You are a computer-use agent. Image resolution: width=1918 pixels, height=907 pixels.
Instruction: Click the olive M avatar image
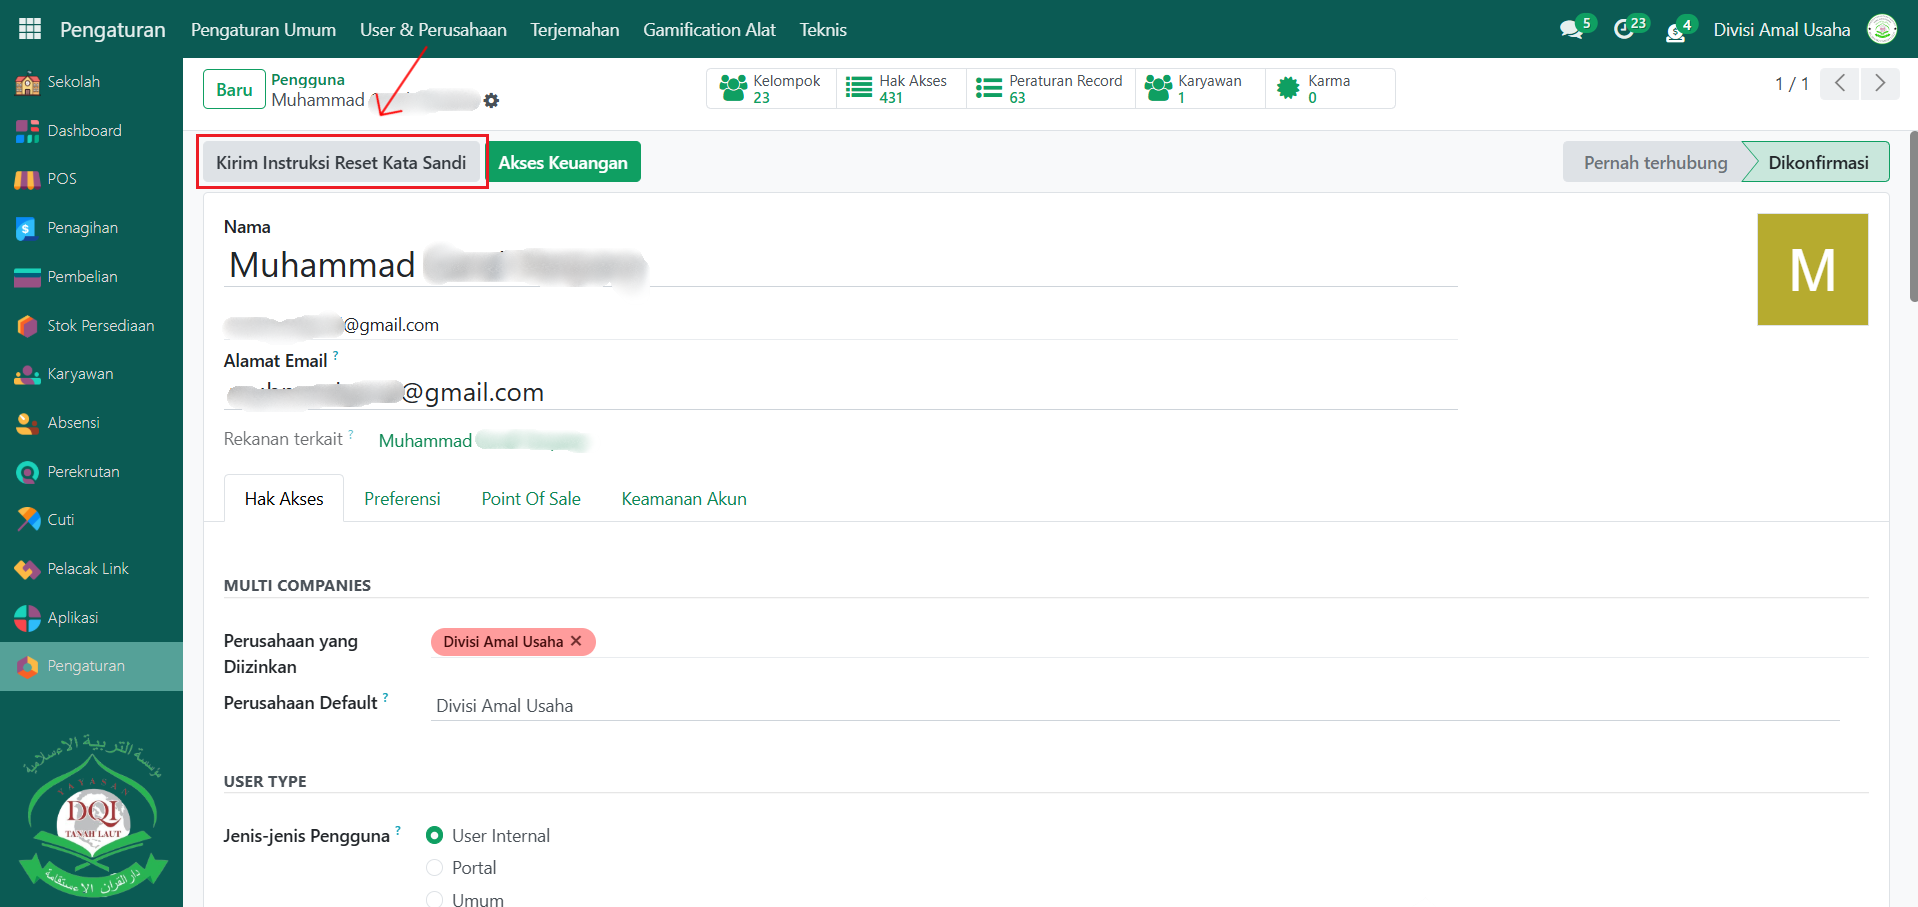pos(1812,269)
